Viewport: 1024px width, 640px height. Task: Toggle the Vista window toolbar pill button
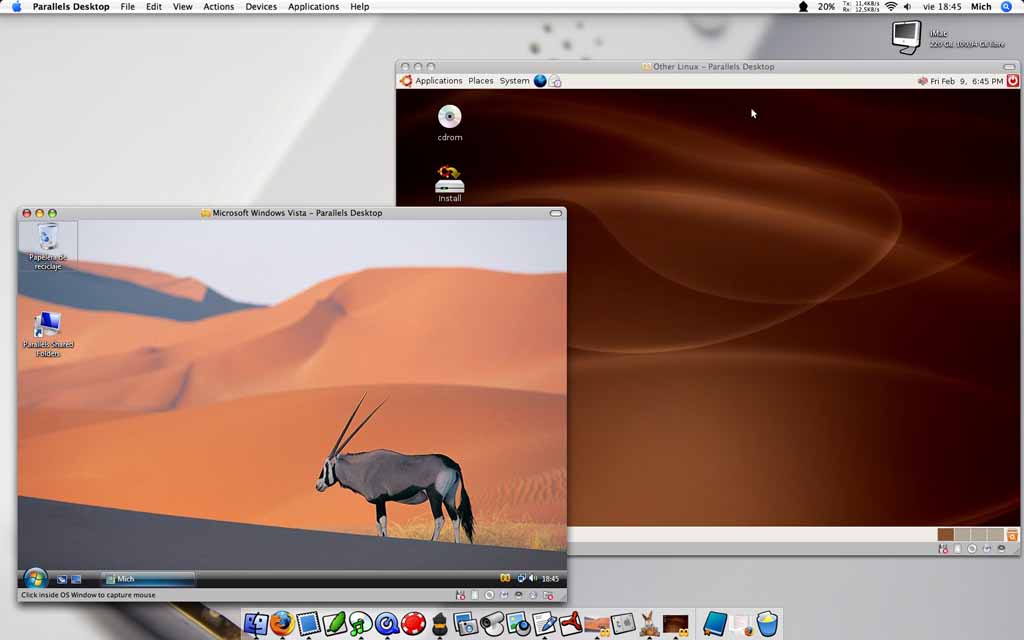point(556,213)
